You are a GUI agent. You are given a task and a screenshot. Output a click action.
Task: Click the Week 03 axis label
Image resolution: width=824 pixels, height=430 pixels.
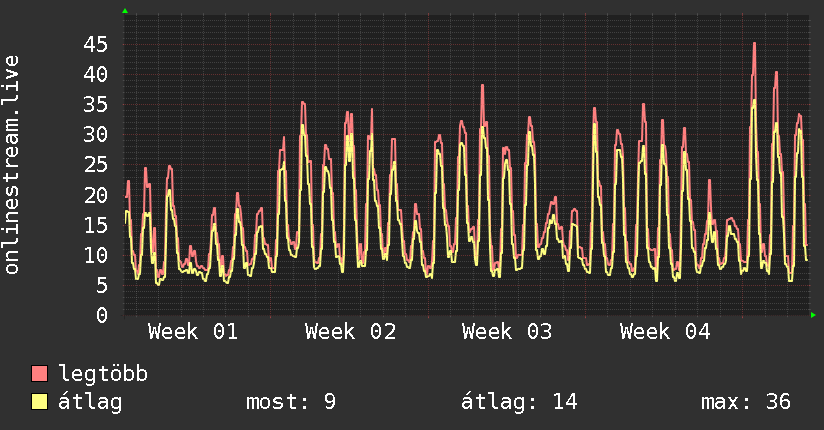[x=507, y=331]
